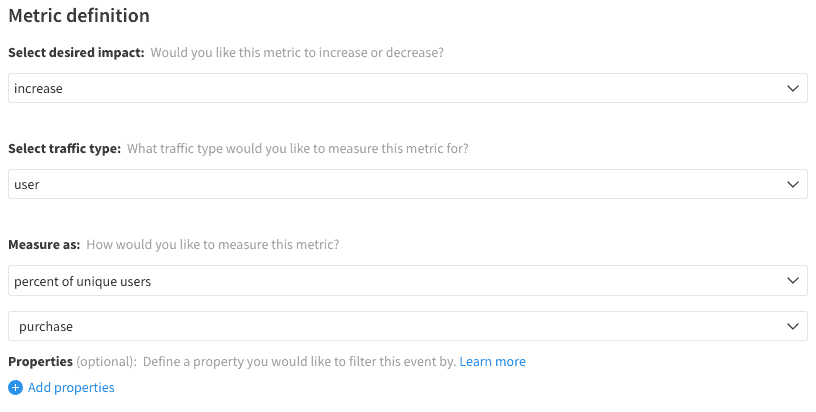Expand the purchase event dropdown
The height and width of the screenshot is (412, 816).
[400, 326]
